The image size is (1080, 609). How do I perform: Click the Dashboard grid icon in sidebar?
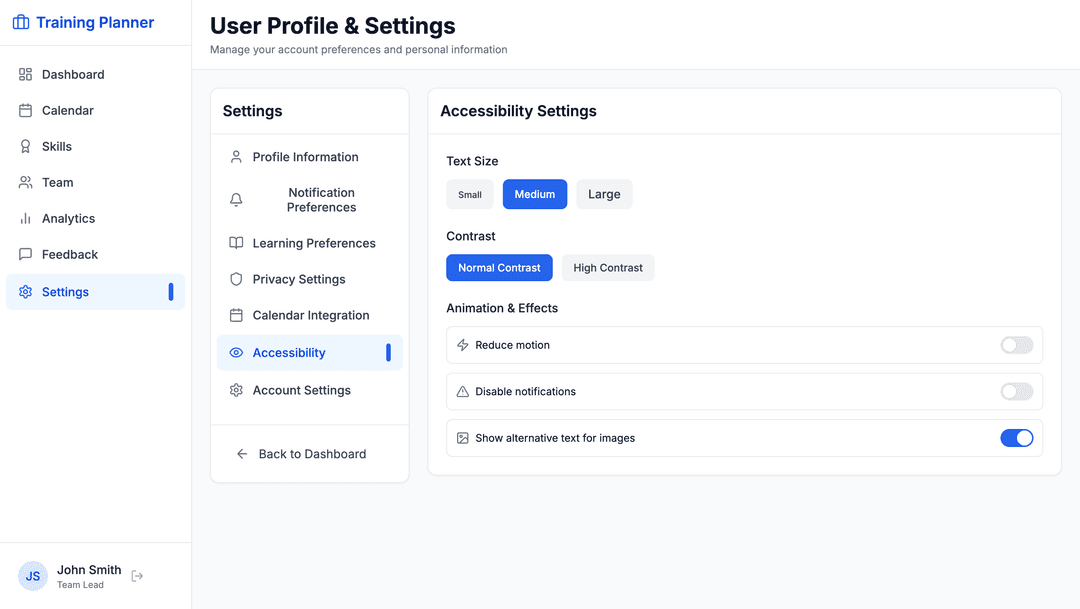(x=26, y=75)
